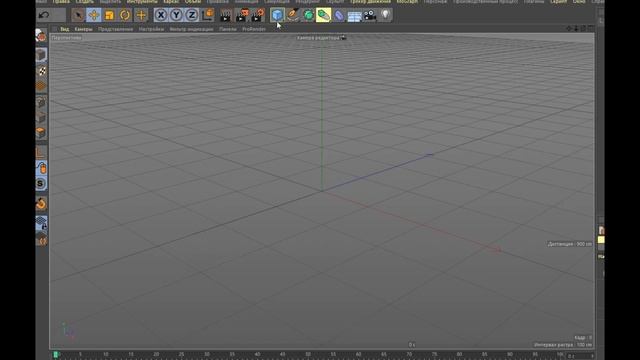The width and height of the screenshot is (640, 360).
Task: Switch the coordinate system icon
Action: point(208,16)
